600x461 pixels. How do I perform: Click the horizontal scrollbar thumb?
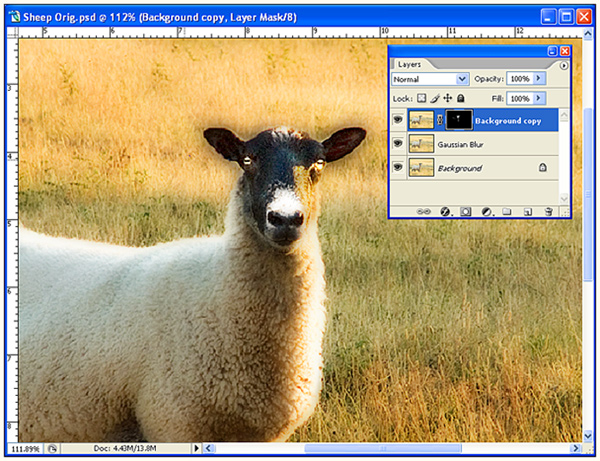click(x=383, y=448)
